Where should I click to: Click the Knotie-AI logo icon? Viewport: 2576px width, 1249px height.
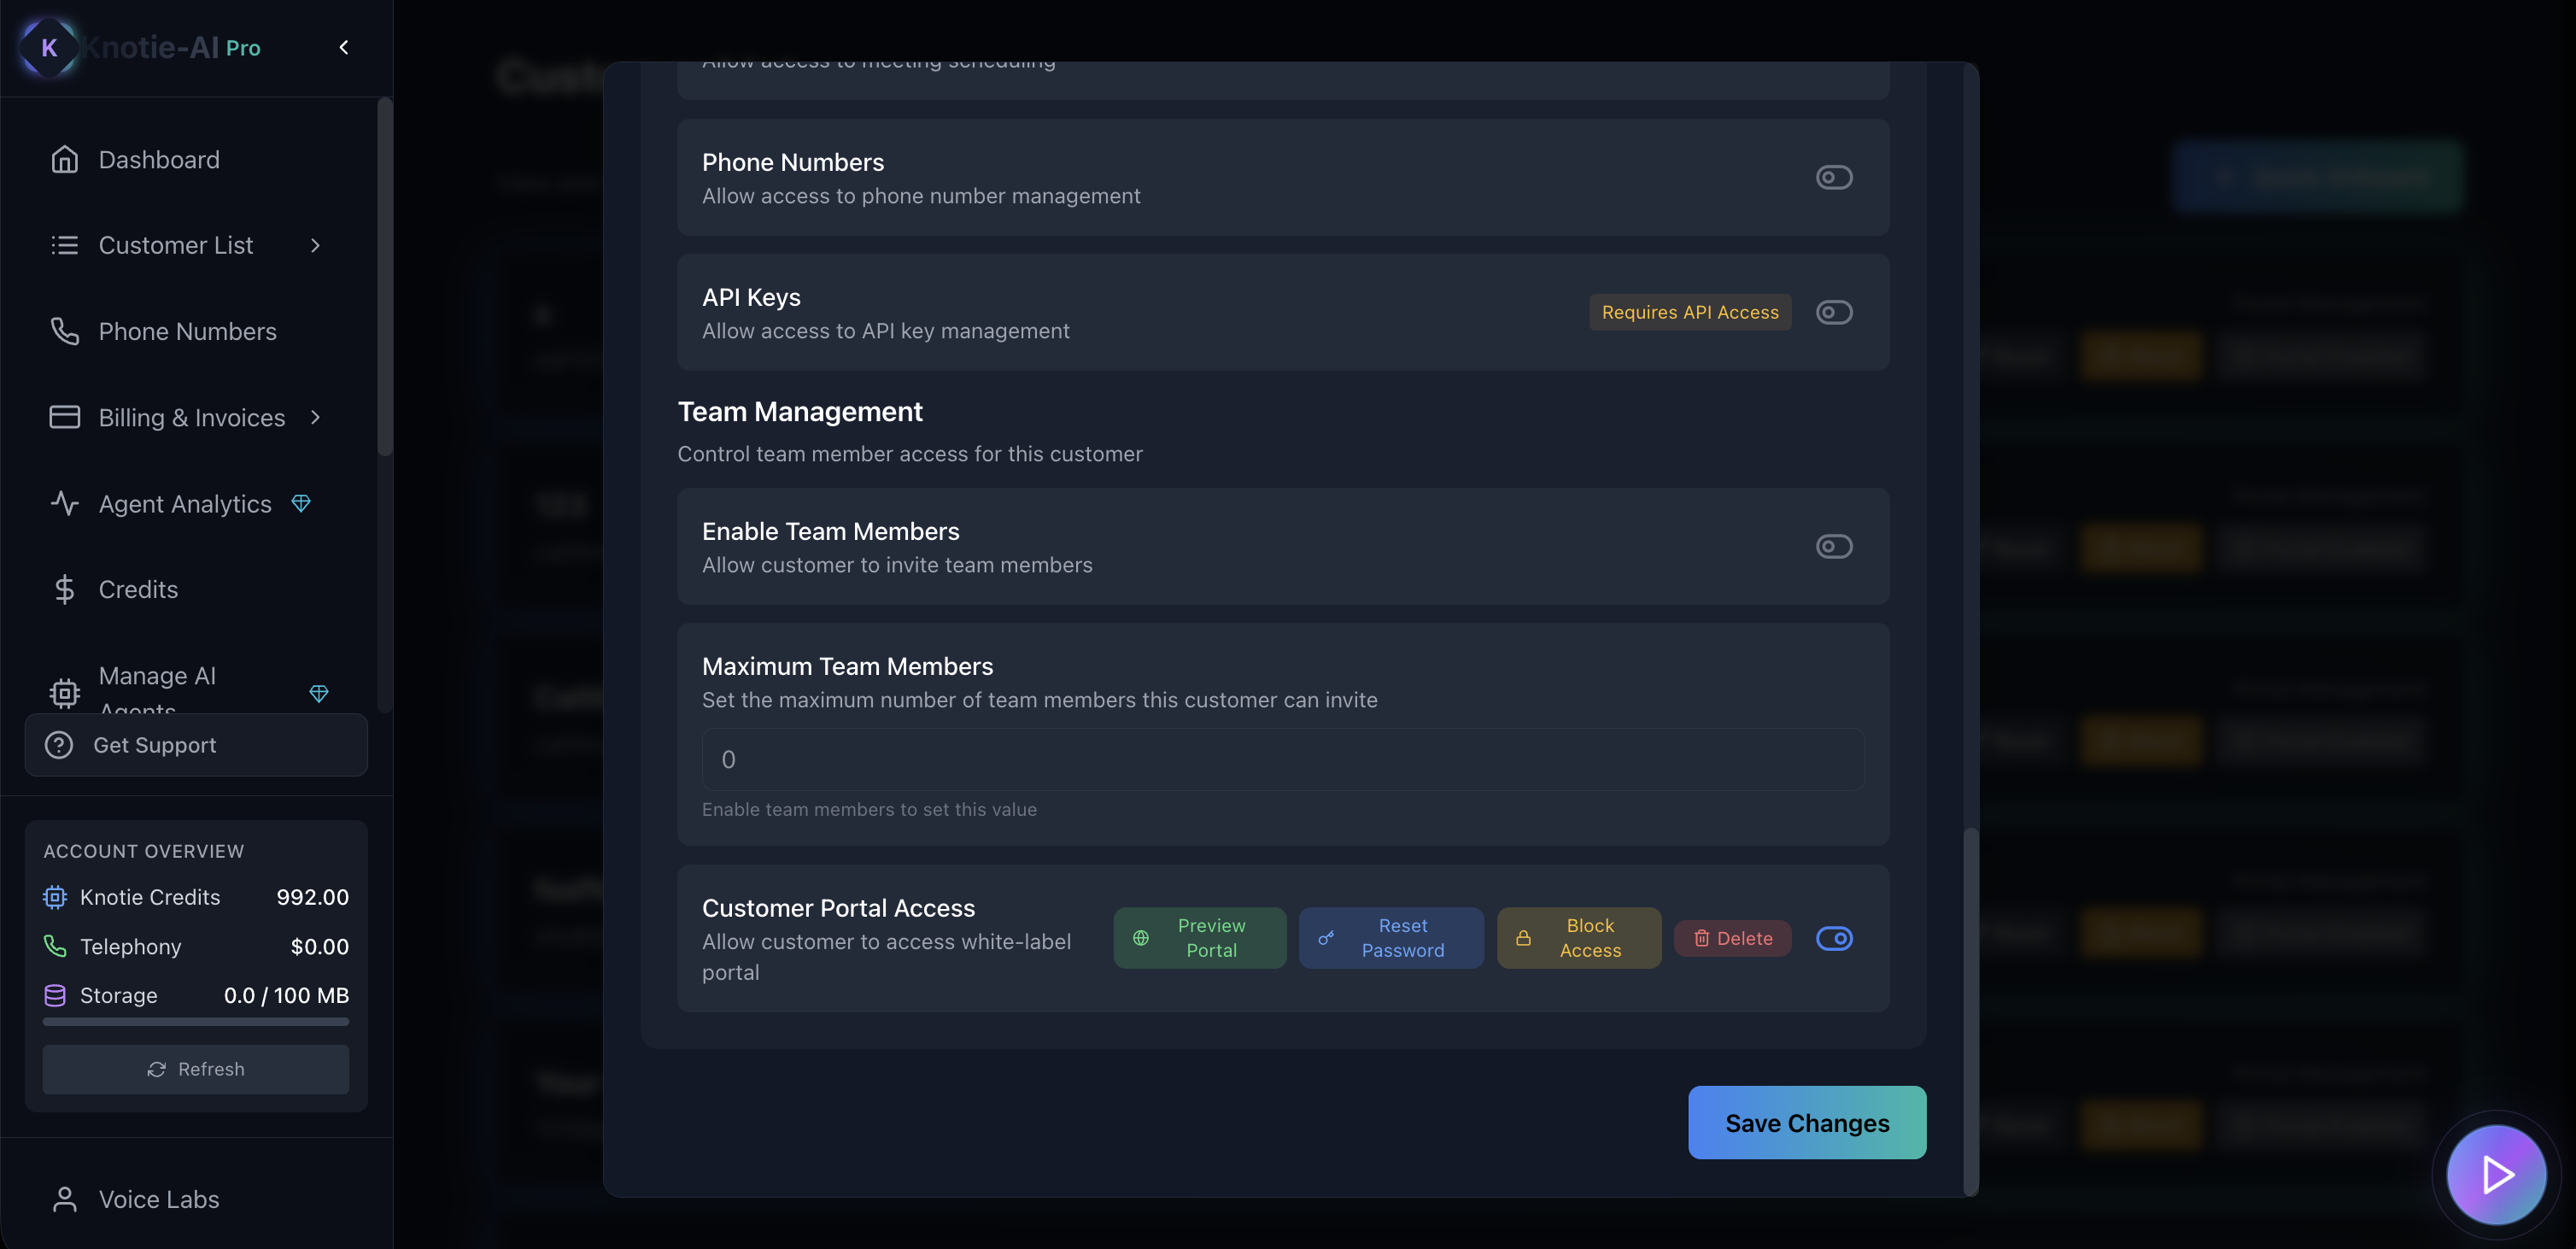click(x=48, y=47)
